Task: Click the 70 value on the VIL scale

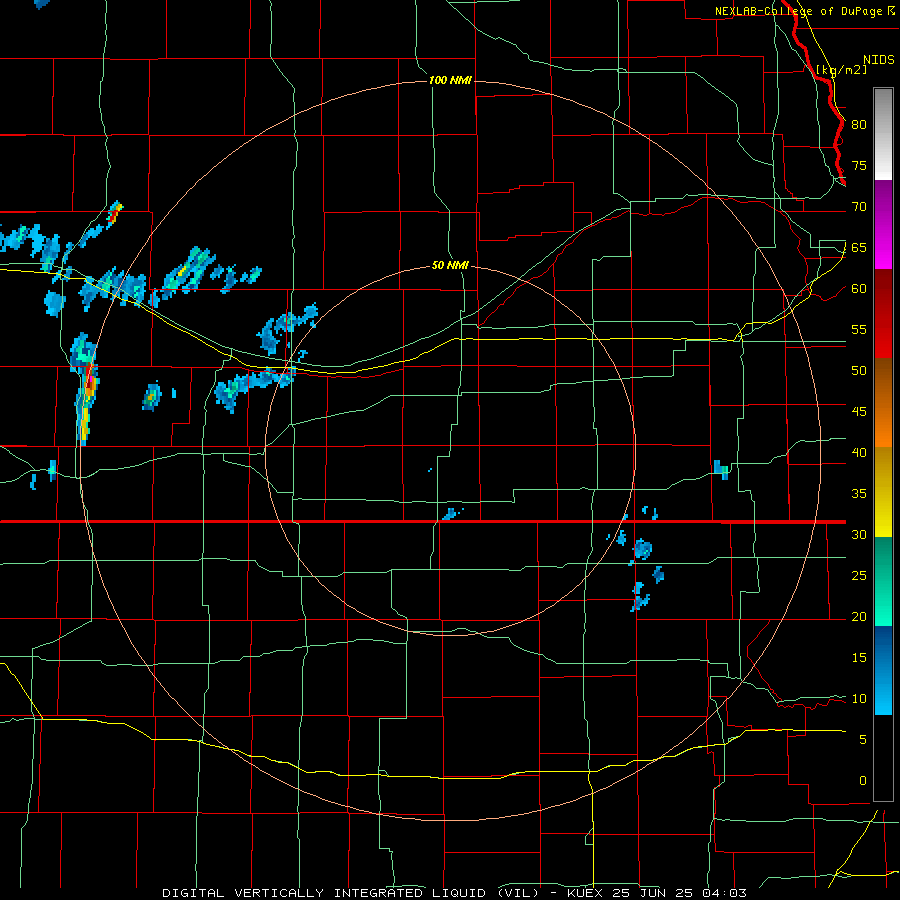Action: 859,207
